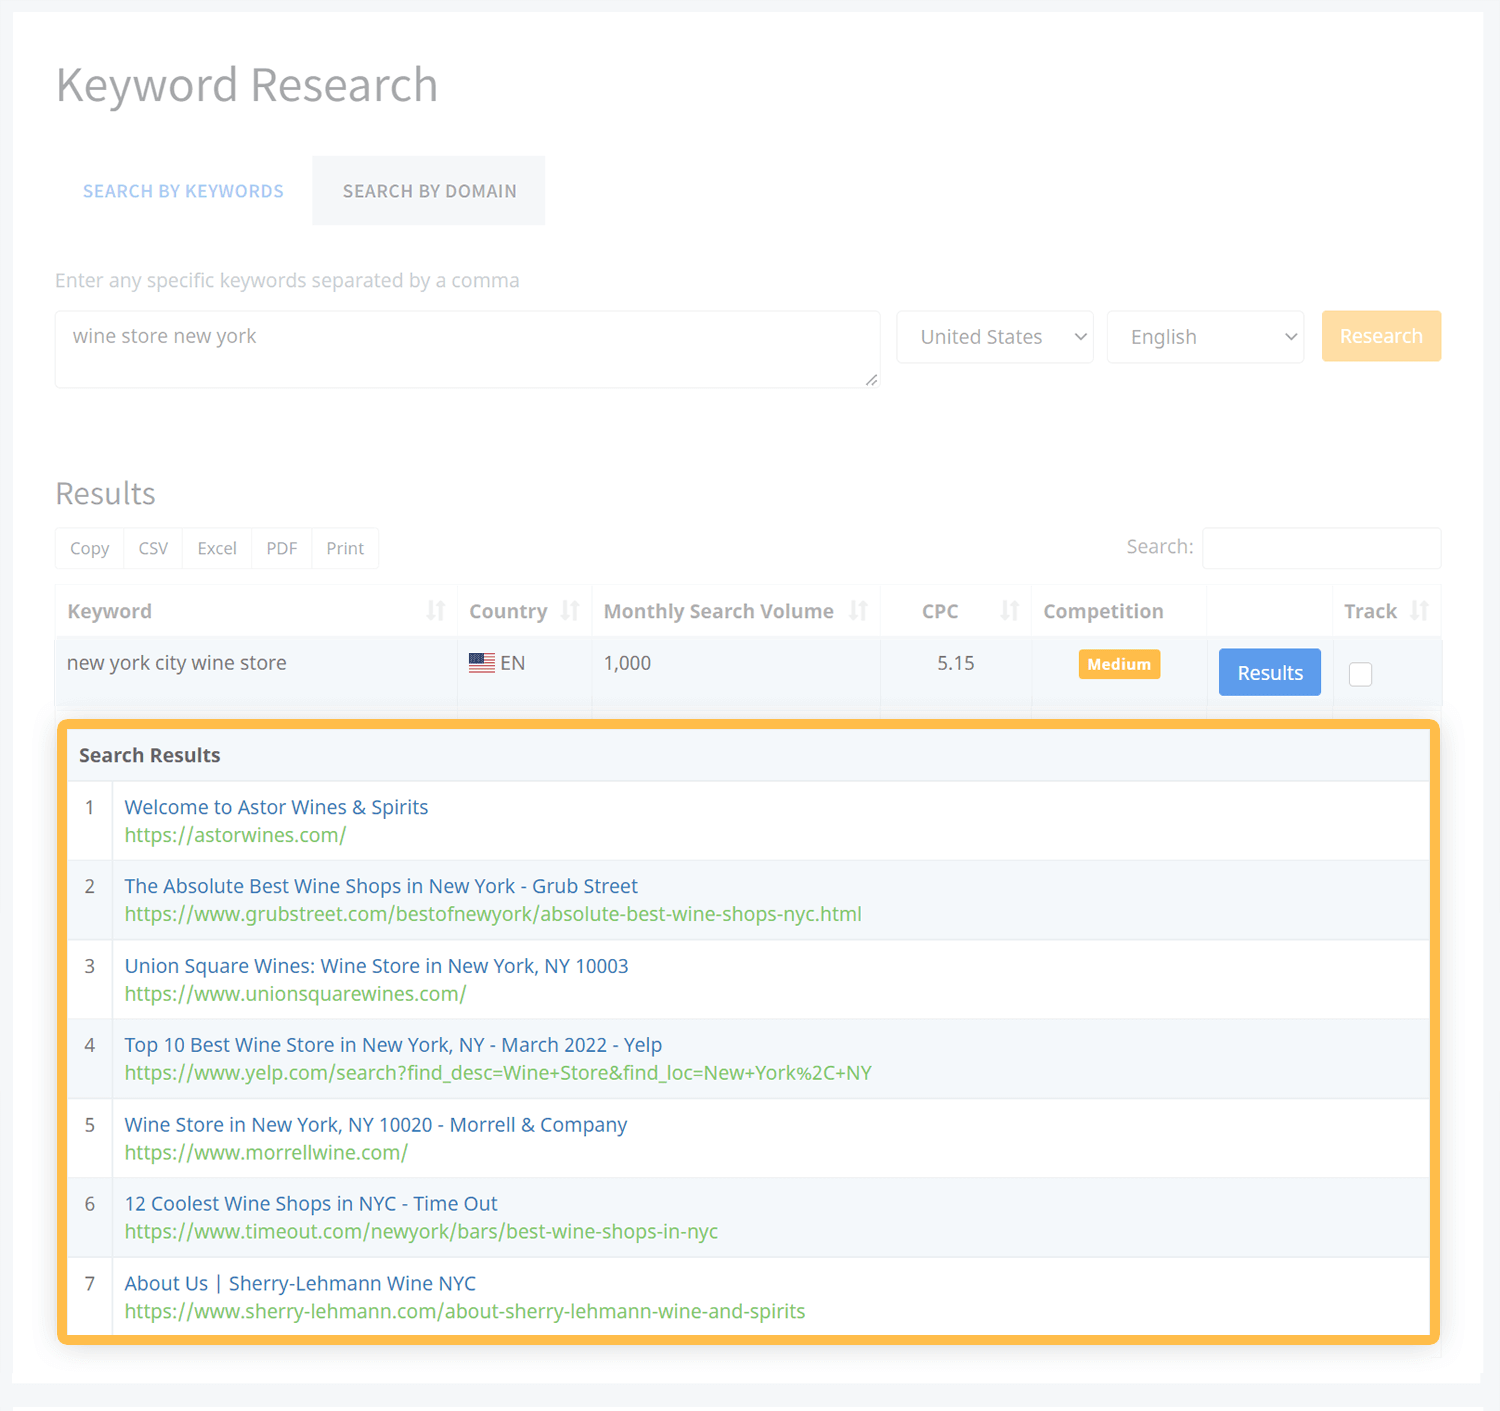Click the Medium competition badge
This screenshot has width=1500, height=1411.
(x=1118, y=665)
